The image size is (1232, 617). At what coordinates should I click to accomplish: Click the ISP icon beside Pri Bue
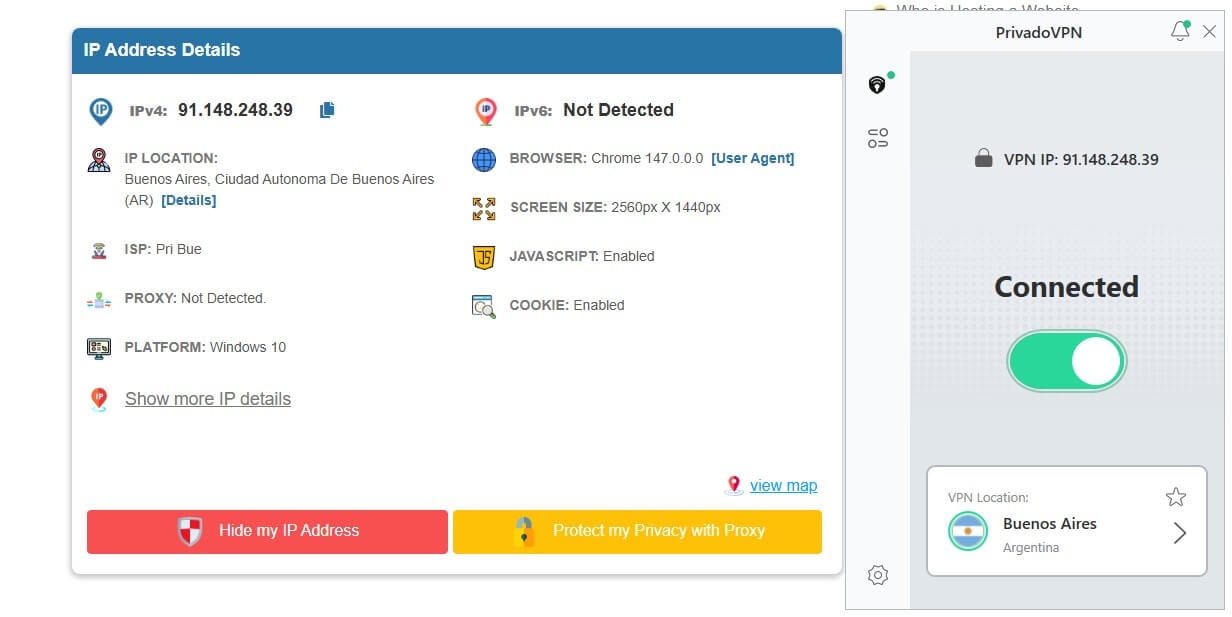(99, 250)
